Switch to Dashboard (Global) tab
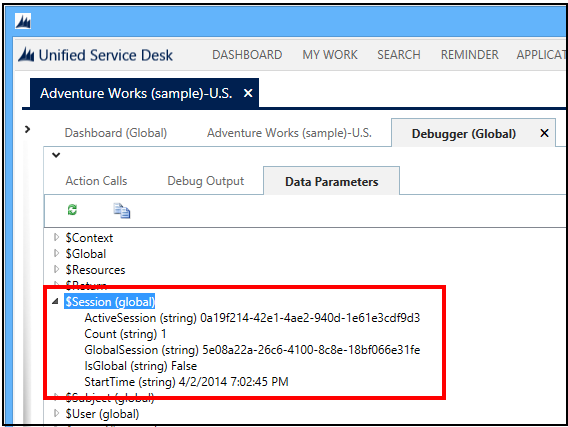568x427 pixels. tap(116, 133)
